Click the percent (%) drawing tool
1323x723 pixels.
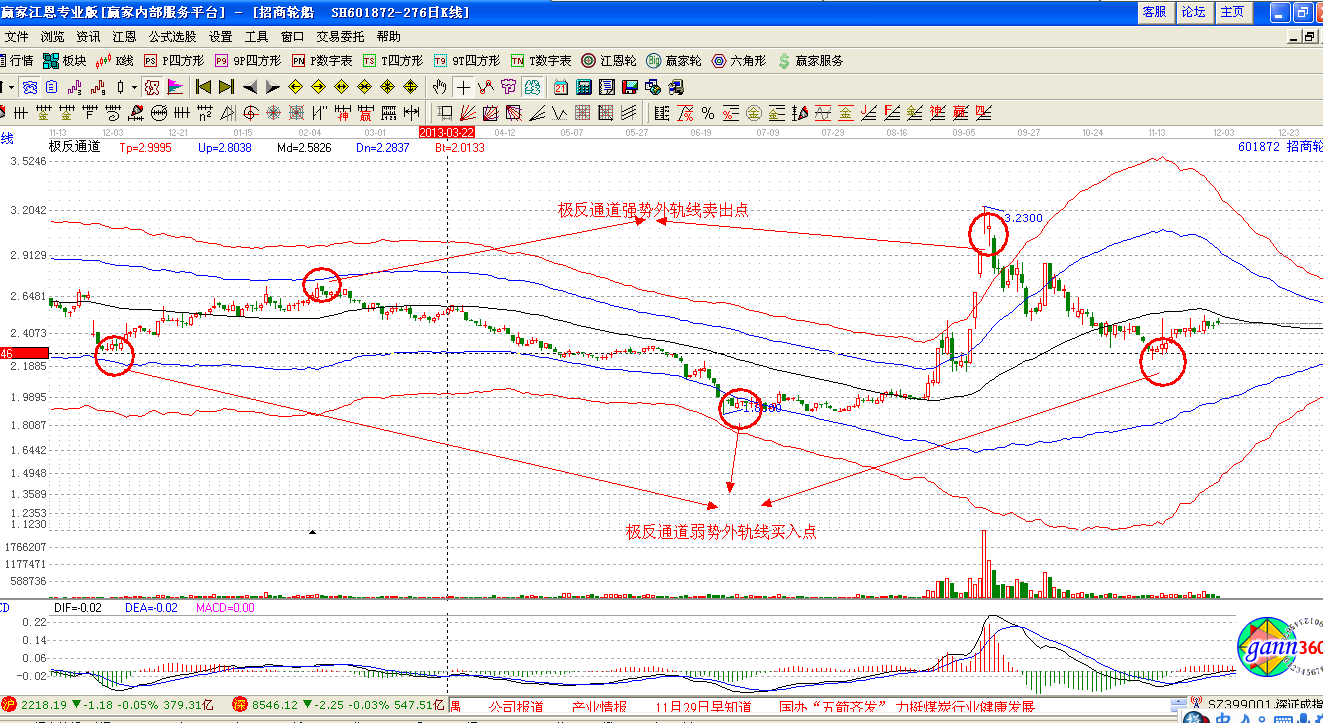pyautogui.click(x=708, y=112)
